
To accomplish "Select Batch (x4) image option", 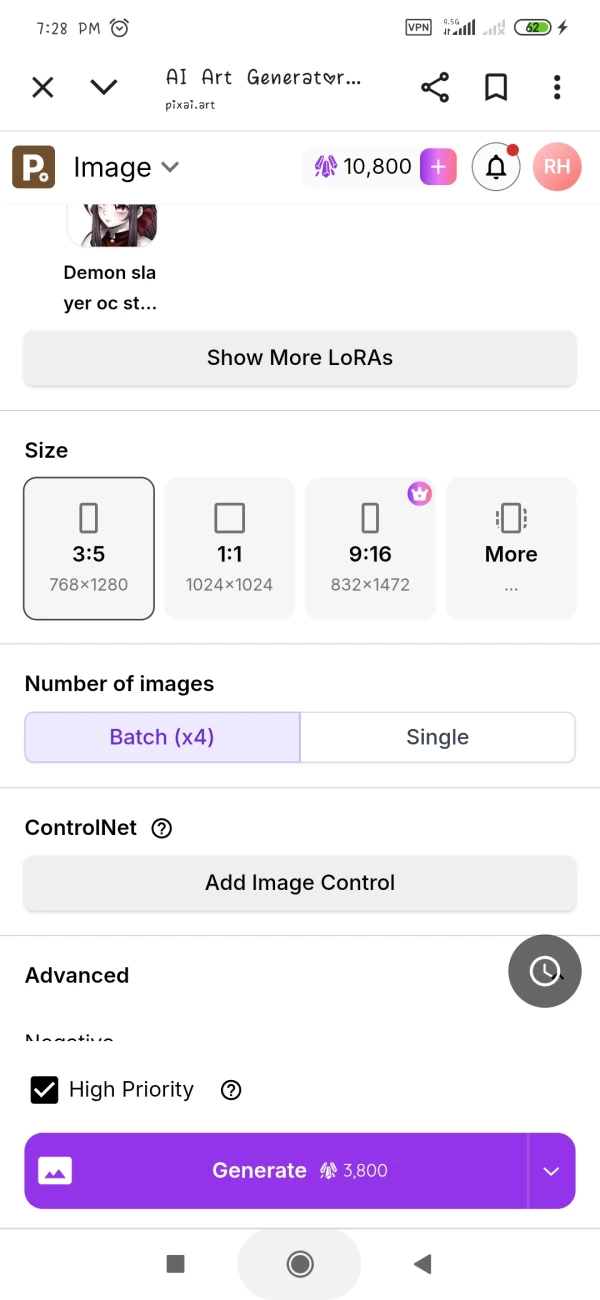I will click(162, 737).
